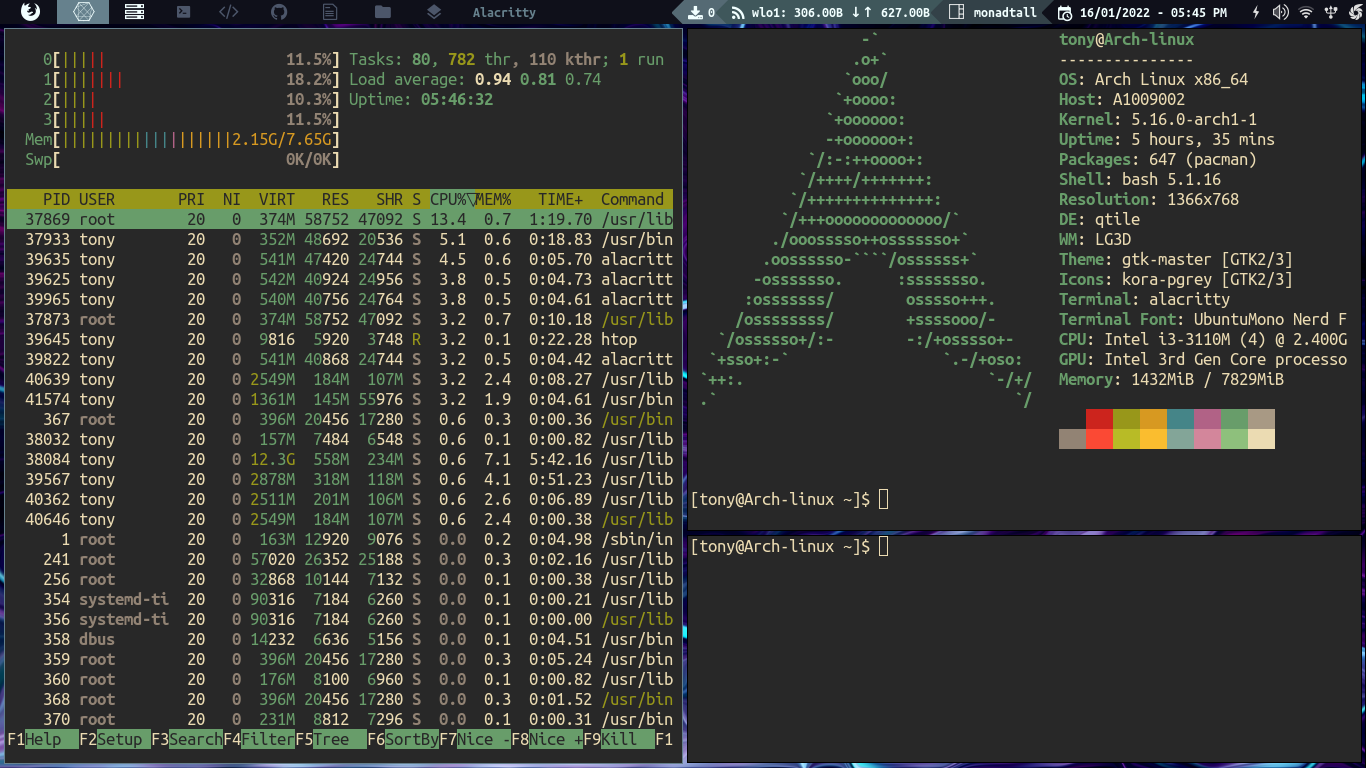This screenshot has height=768, width=1366.
Task: Click the calendar clock icon
Action: [1064, 12]
